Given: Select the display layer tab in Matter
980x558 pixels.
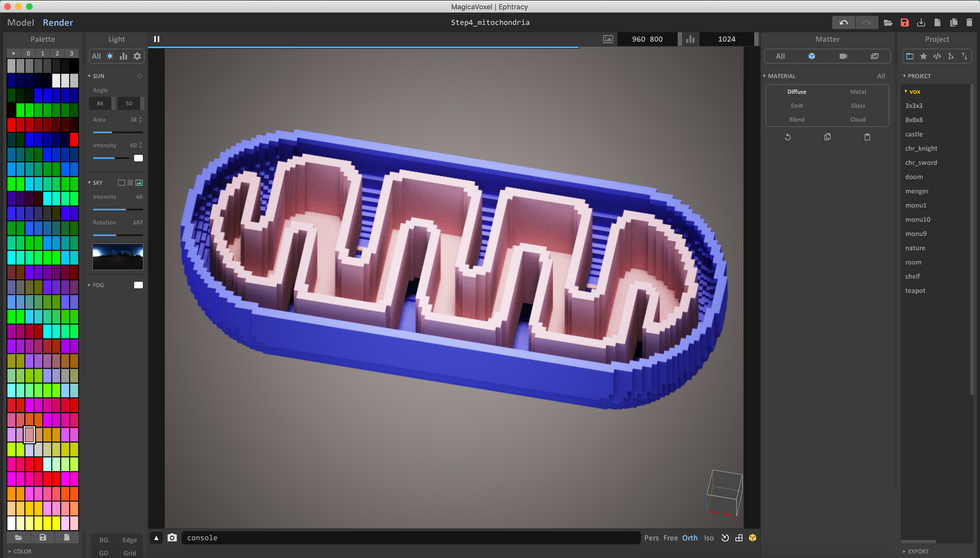Looking at the screenshot, I should point(874,56).
